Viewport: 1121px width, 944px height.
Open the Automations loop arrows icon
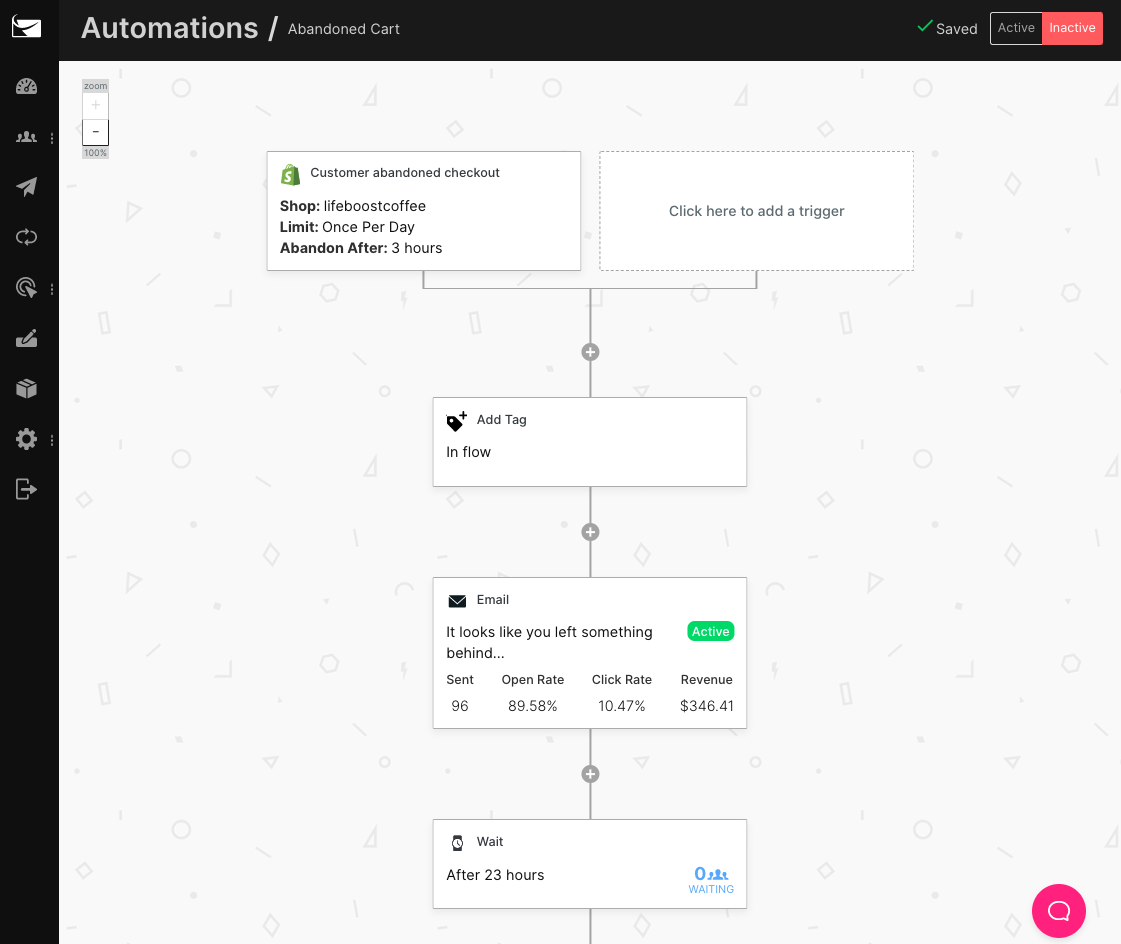click(26, 237)
